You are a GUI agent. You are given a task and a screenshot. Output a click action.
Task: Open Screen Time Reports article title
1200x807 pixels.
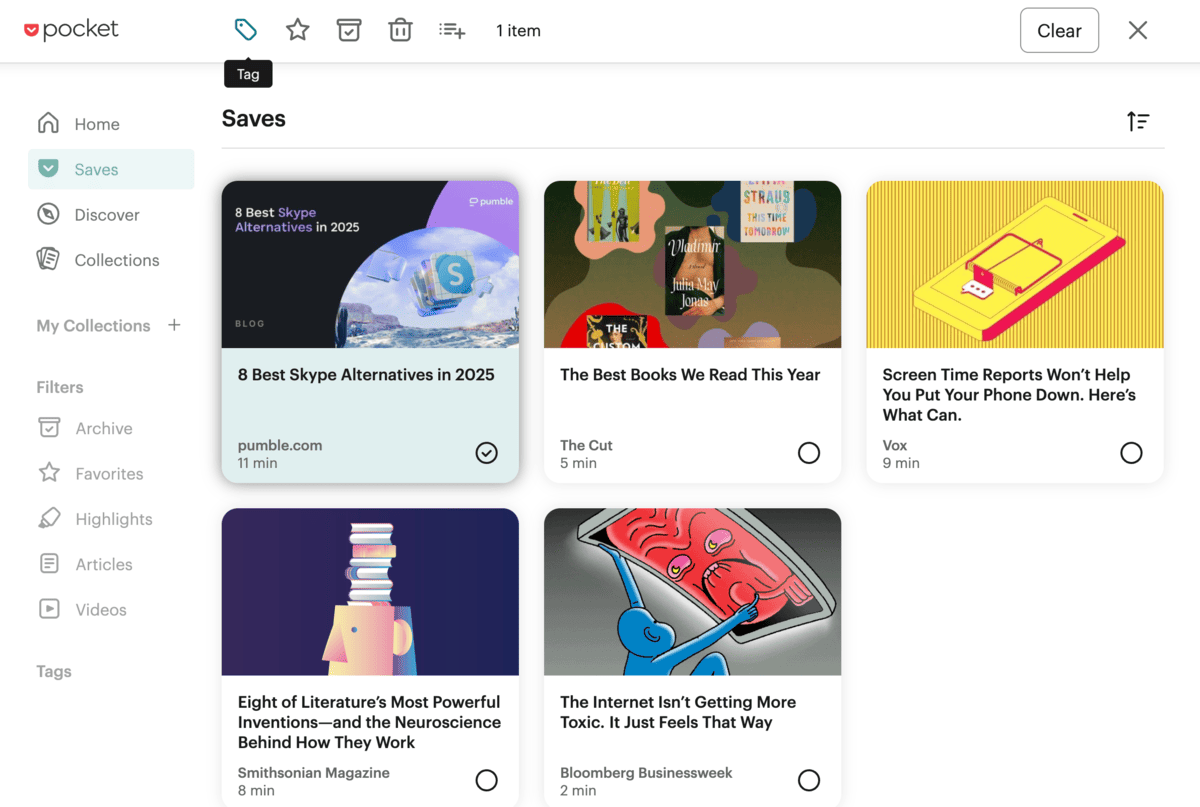tap(1009, 394)
